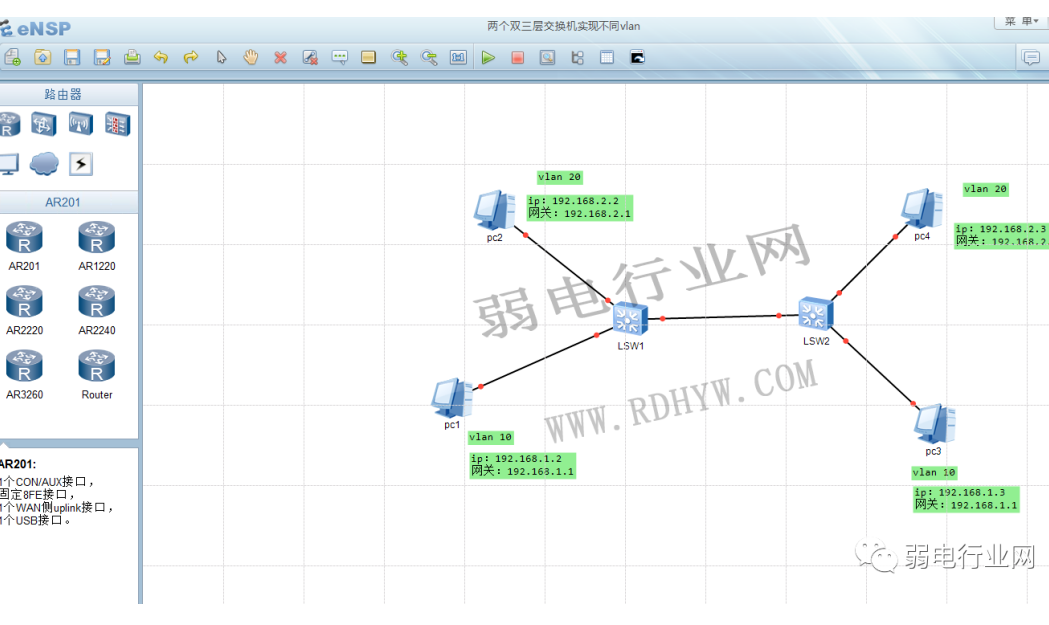Screen dimensions: 1049x625
Task: Click the Zoom In magnifier icon
Action: click(399, 58)
